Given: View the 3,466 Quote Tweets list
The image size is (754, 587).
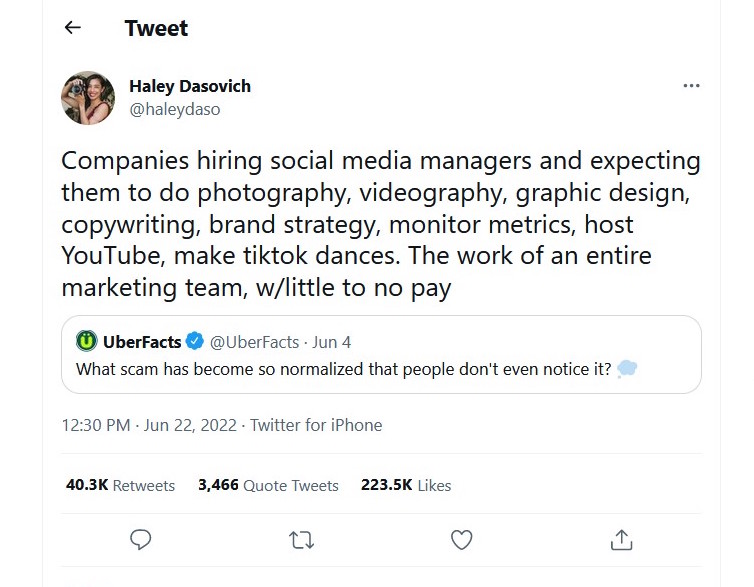Looking at the screenshot, I should click(268, 485).
